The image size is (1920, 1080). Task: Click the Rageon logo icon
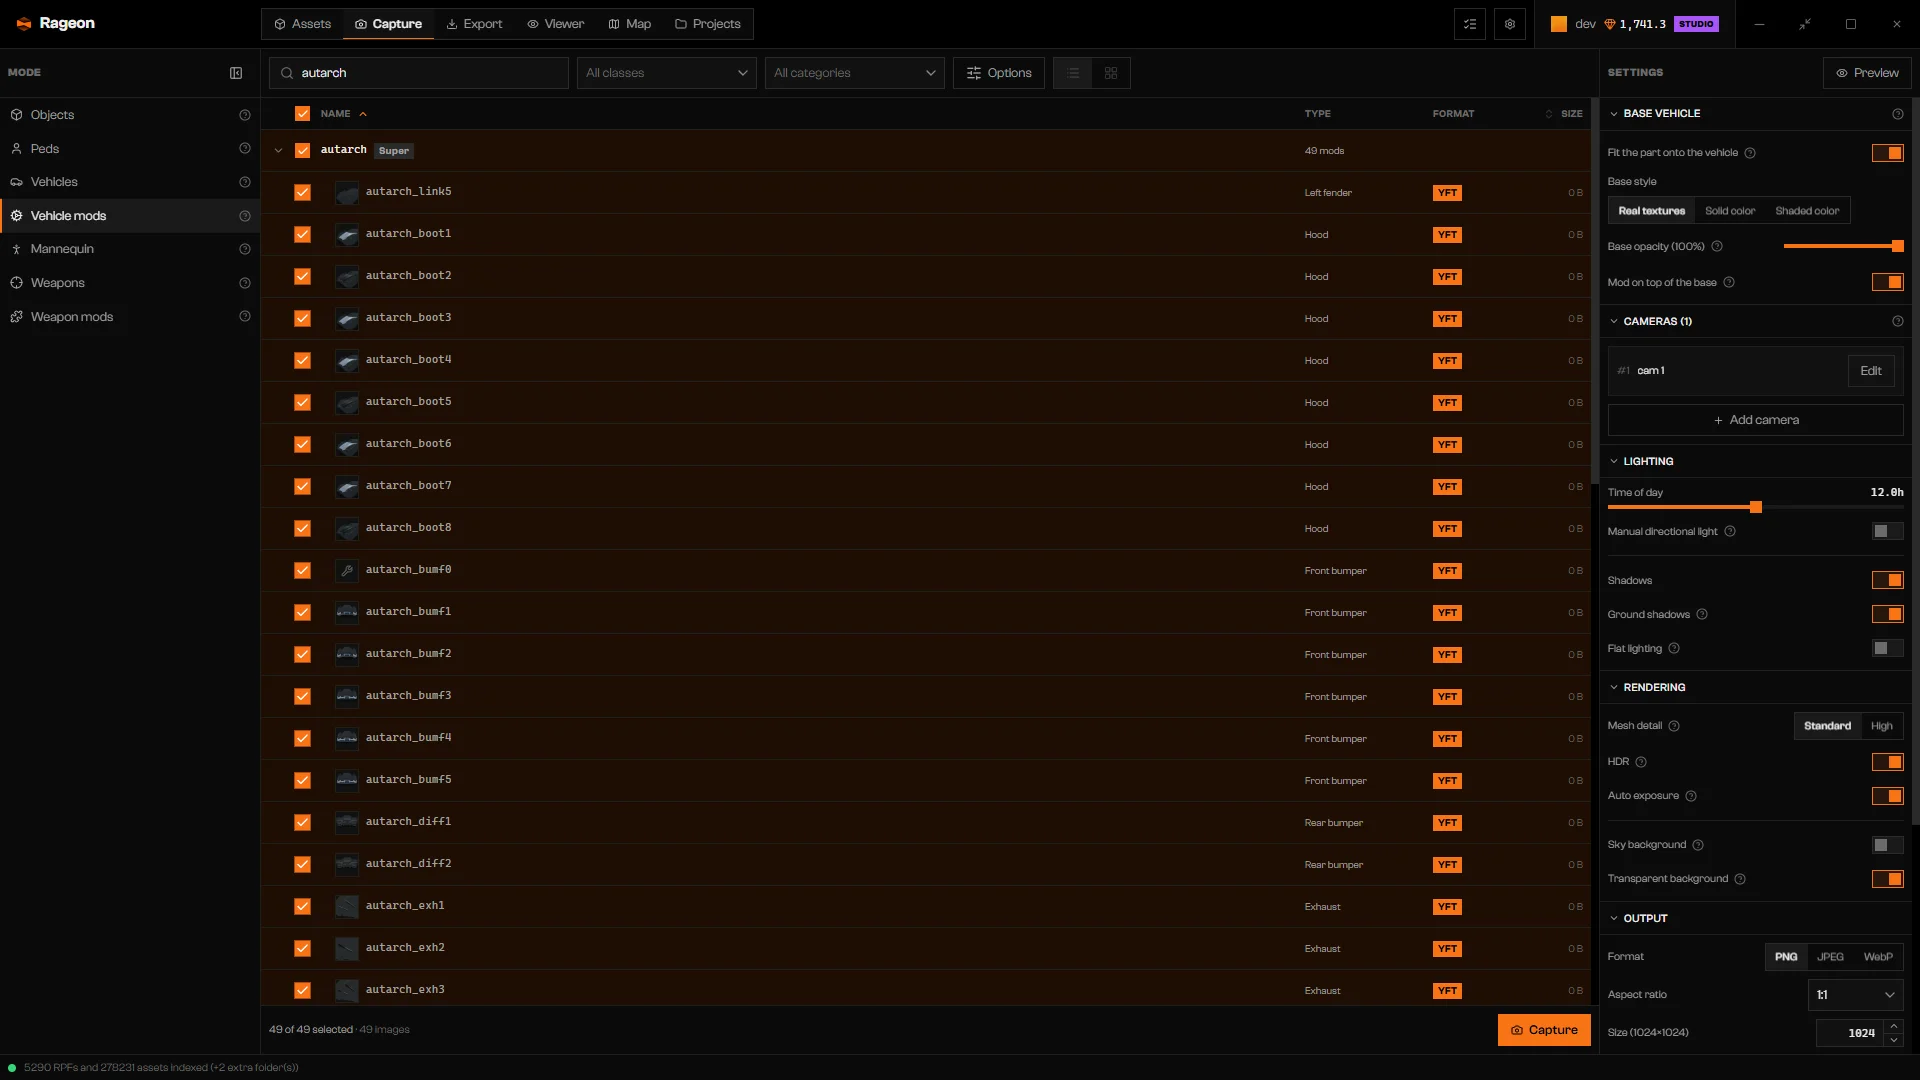click(x=24, y=23)
